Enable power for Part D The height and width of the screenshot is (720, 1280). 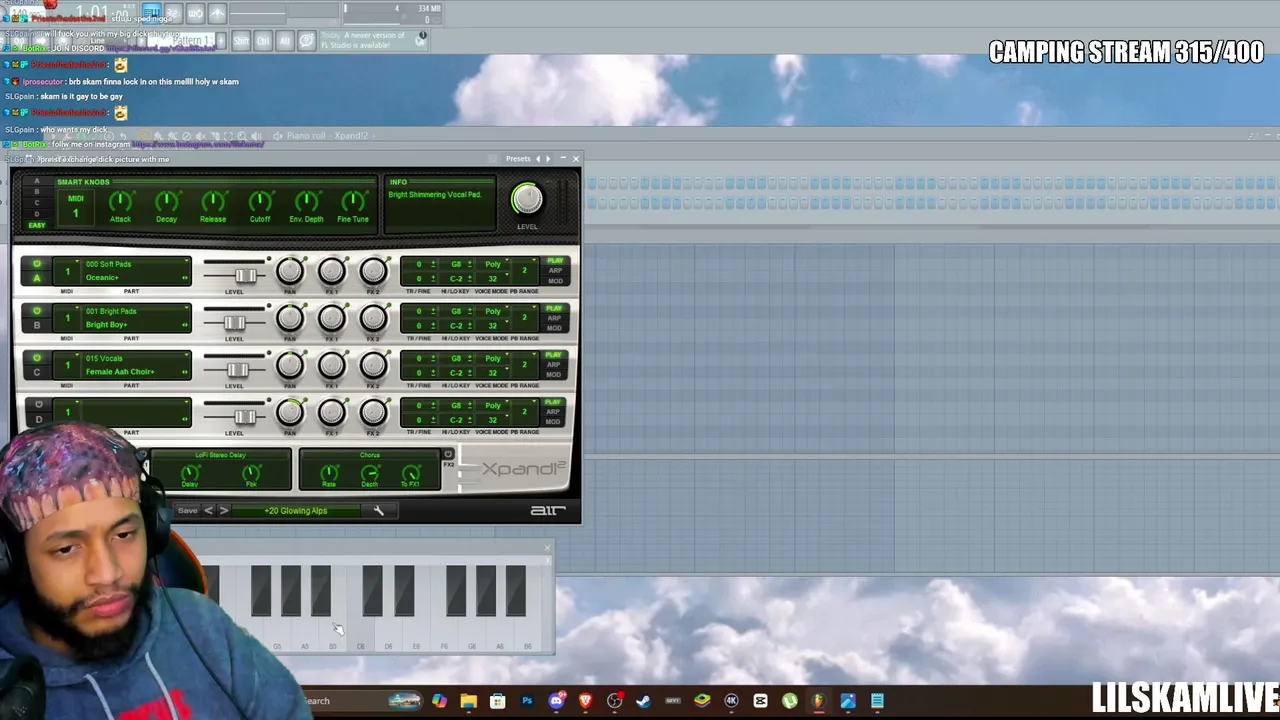[37, 406]
